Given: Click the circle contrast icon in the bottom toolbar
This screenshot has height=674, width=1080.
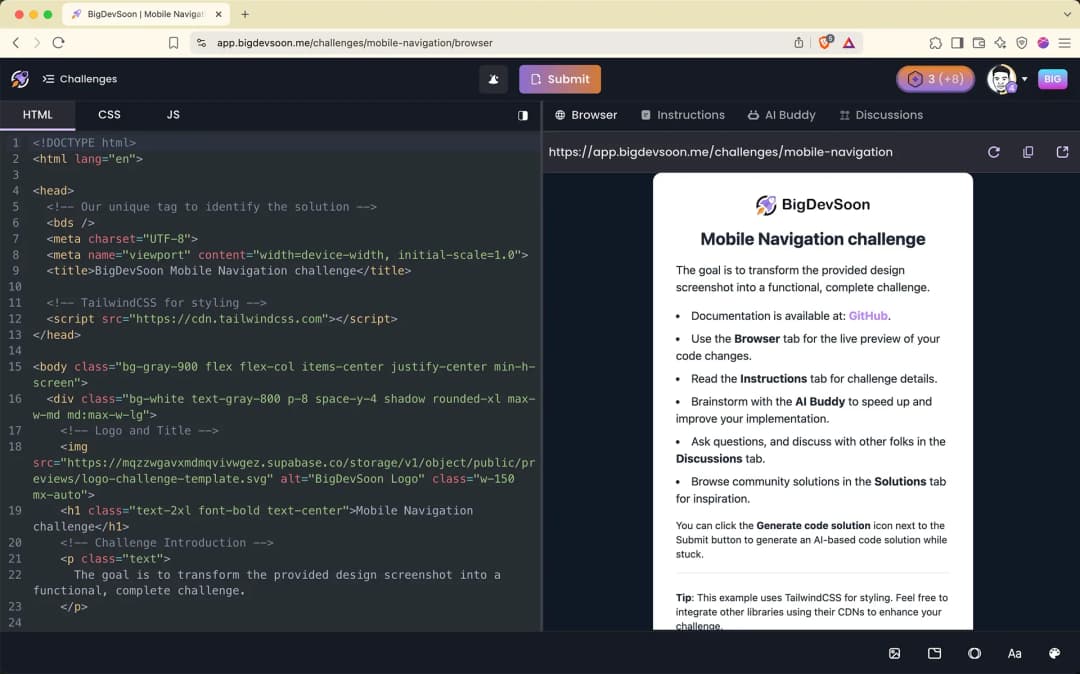Looking at the screenshot, I should click(974, 653).
